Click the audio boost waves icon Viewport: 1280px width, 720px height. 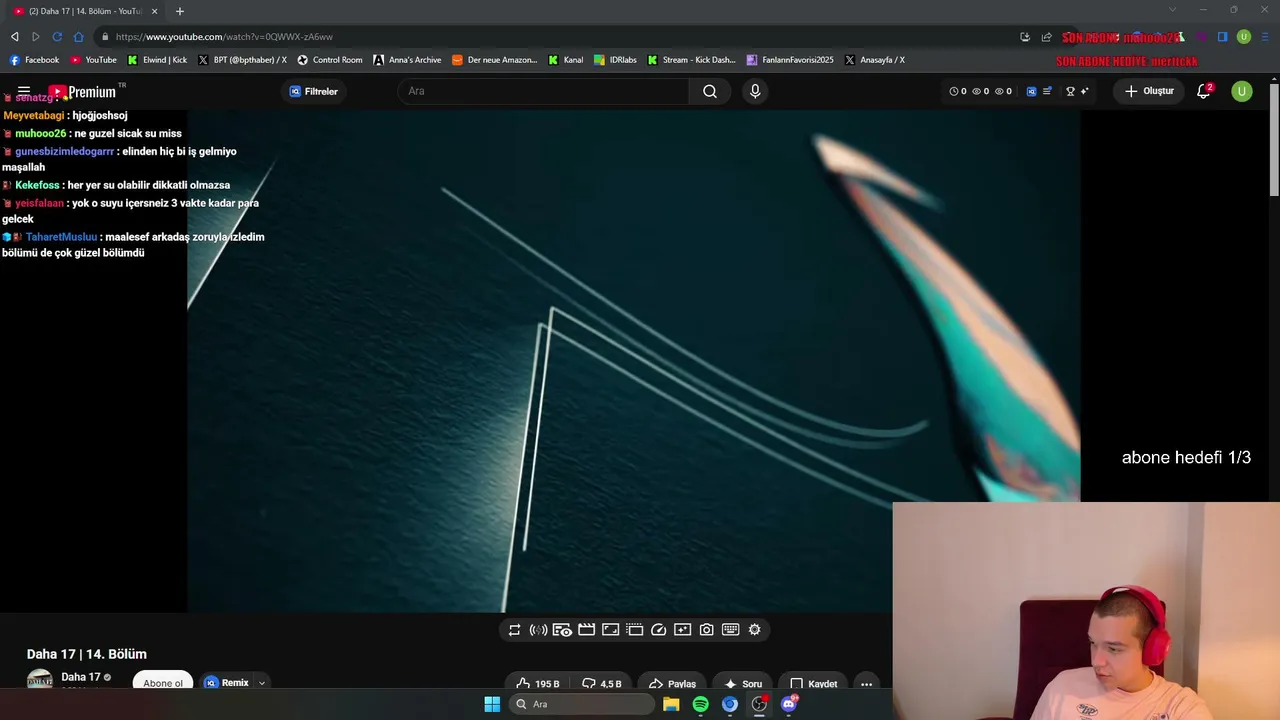click(x=538, y=630)
